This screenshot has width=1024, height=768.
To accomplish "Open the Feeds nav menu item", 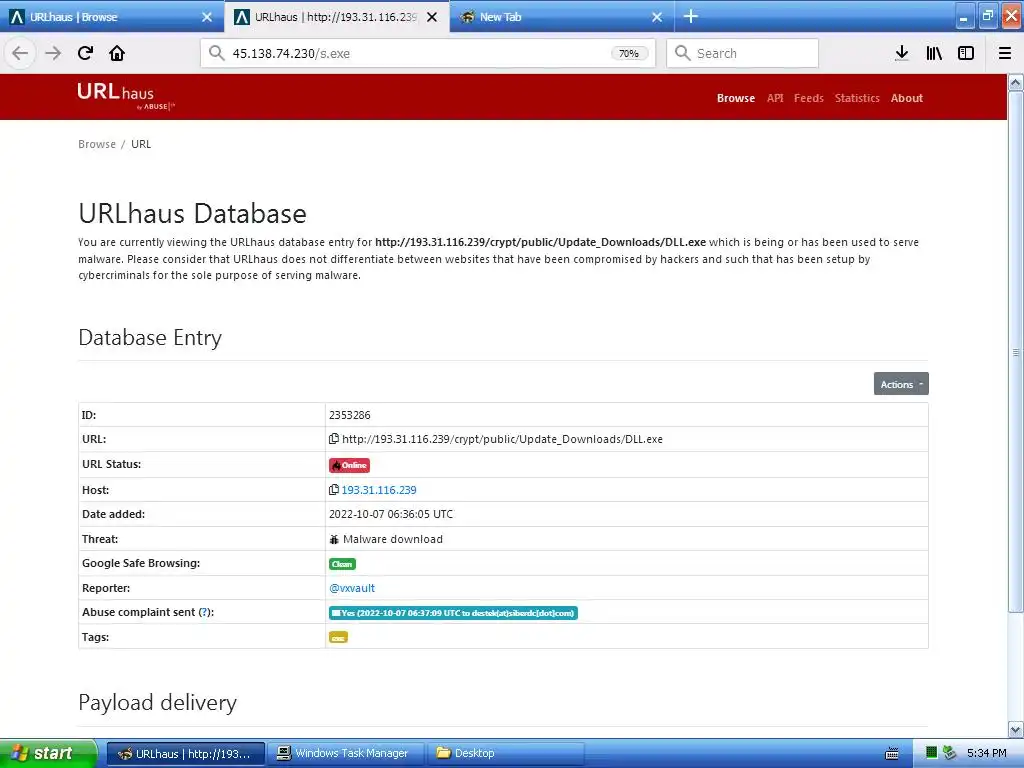I will tap(808, 98).
